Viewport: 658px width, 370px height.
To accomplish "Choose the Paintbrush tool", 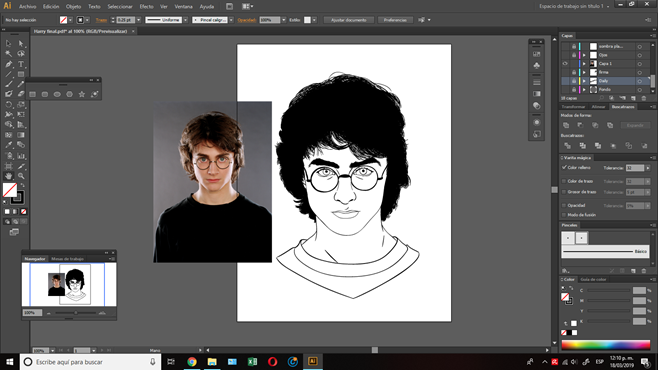I will 8,84.
